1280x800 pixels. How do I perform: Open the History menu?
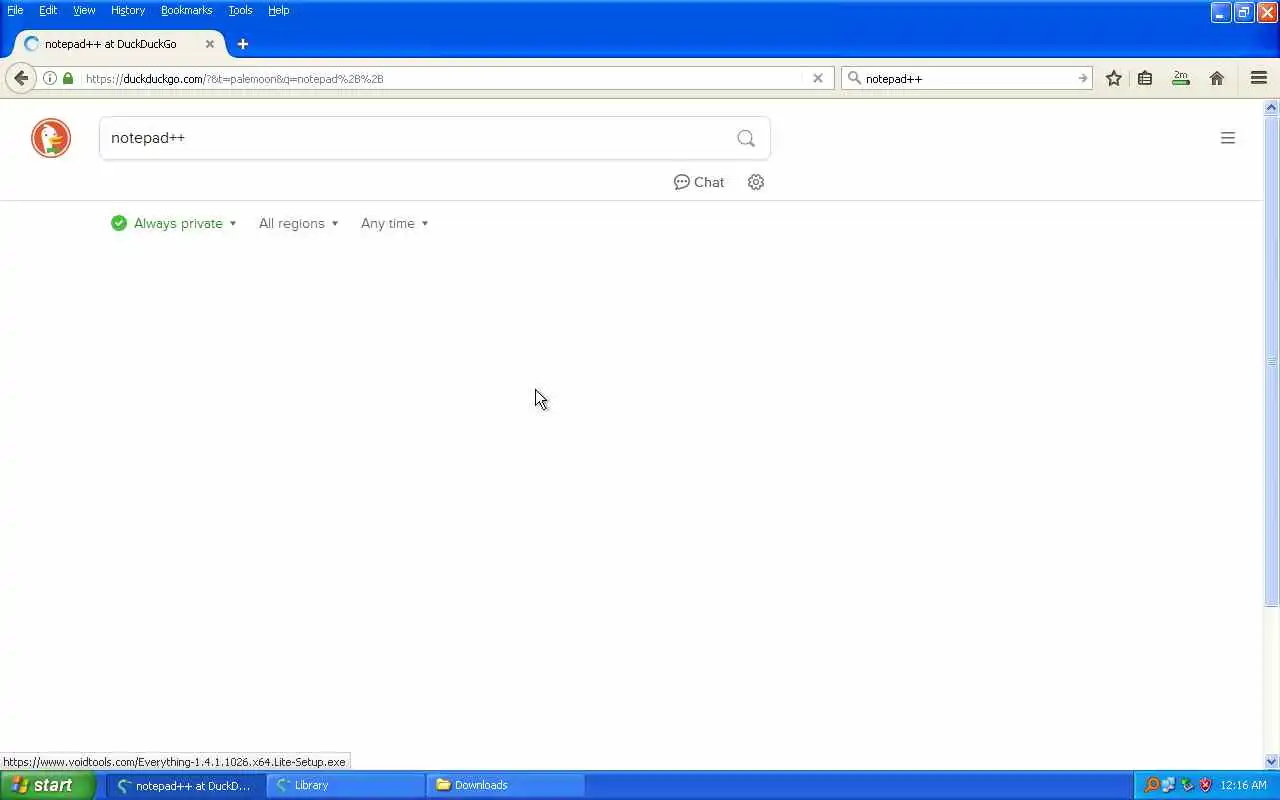pyautogui.click(x=128, y=10)
